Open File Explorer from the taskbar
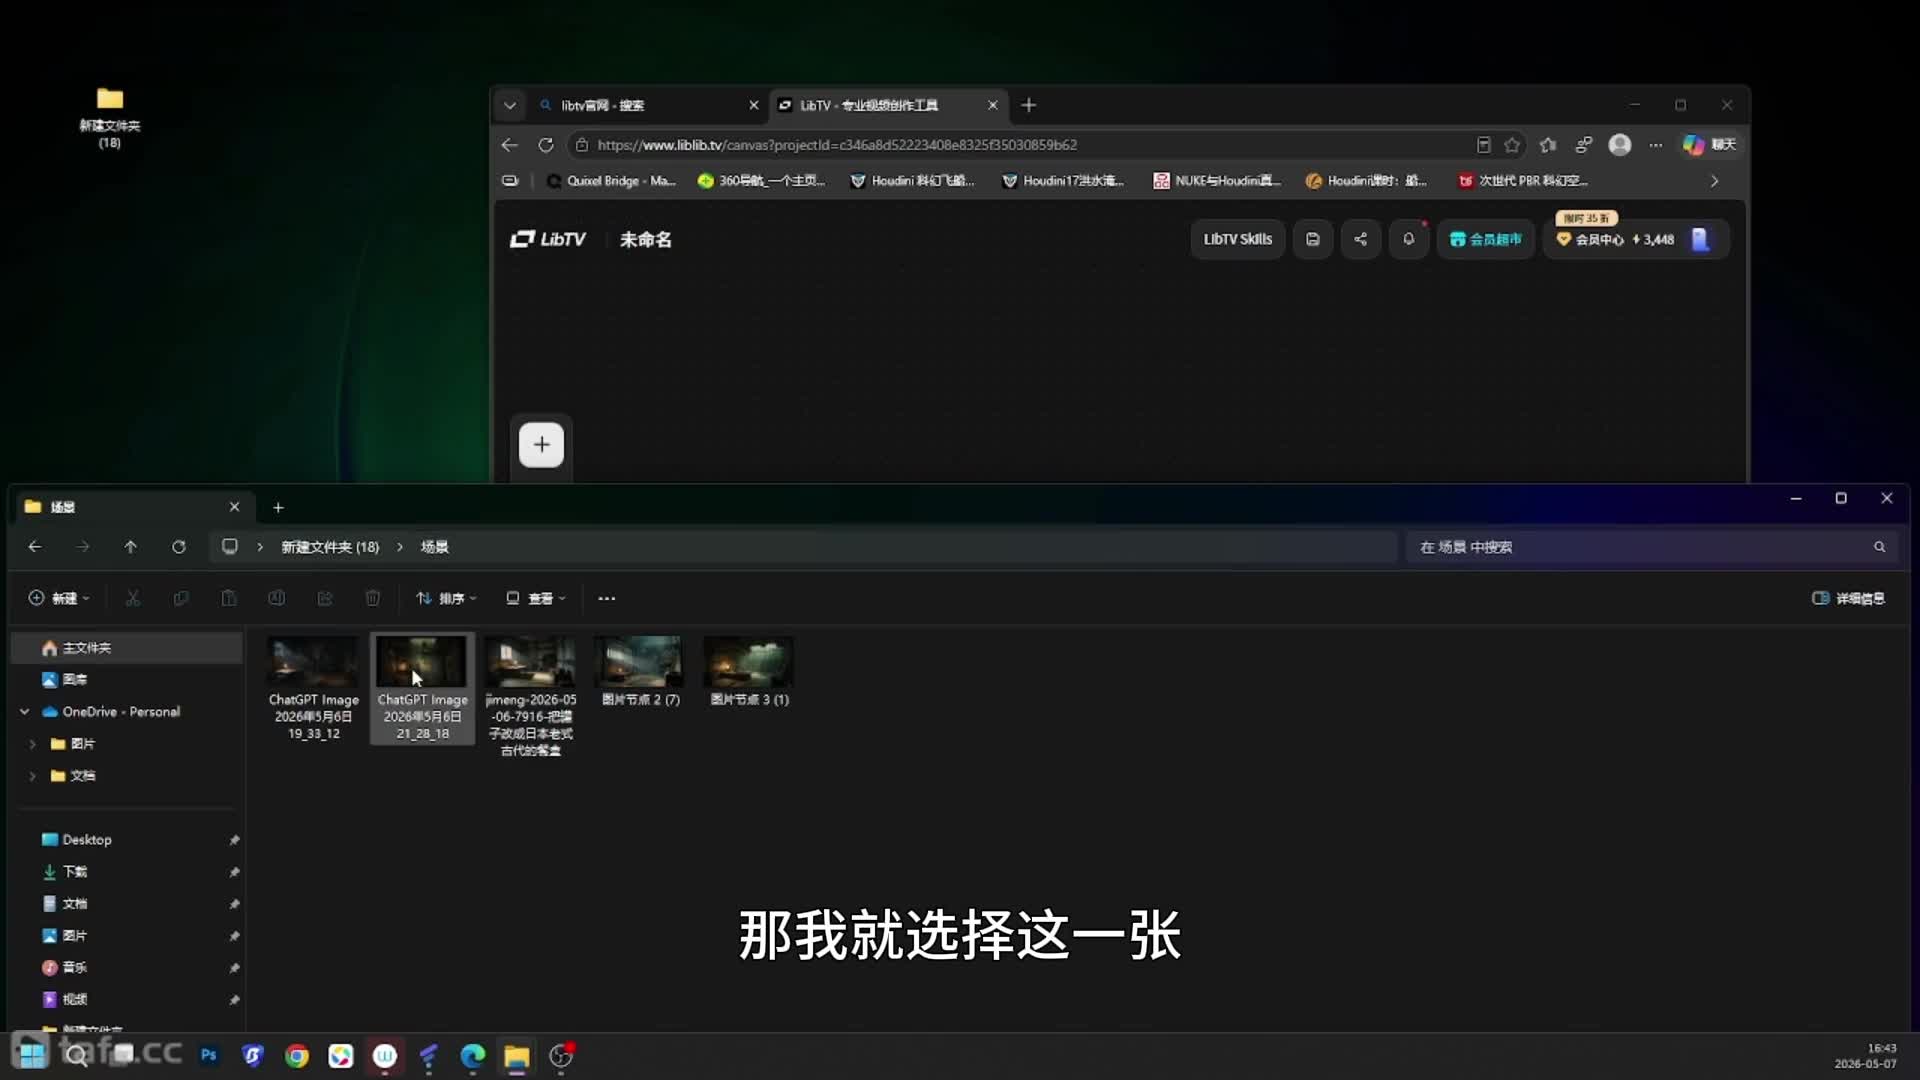Viewport: 1920px width, 1080px height. coord(517,1056)
